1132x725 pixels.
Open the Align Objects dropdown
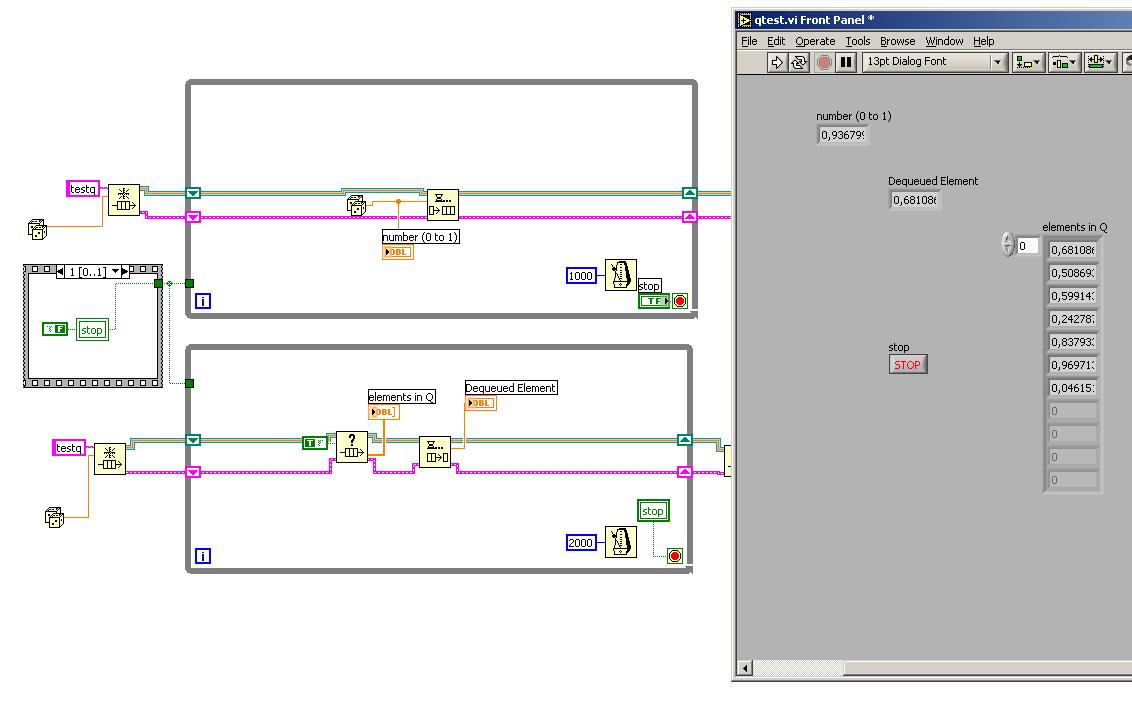click(x=1027, y=62)
